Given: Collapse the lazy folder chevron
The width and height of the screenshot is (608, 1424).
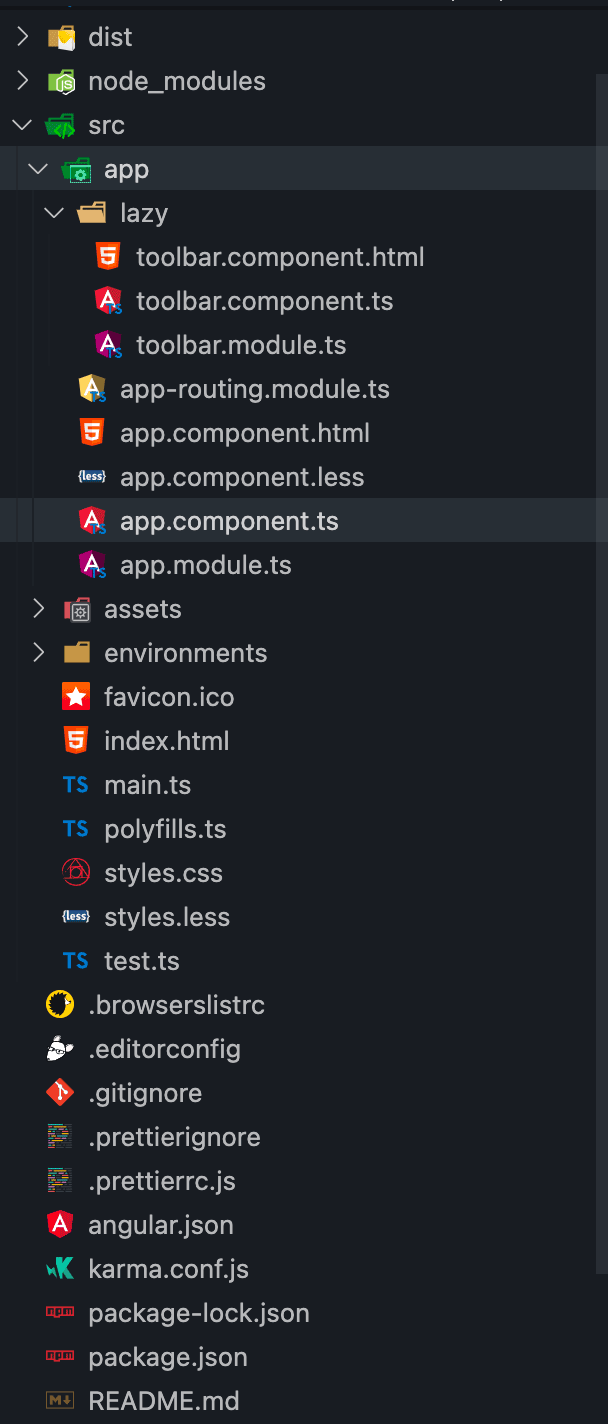Looking at the screenshot, I should click(55, 213).
